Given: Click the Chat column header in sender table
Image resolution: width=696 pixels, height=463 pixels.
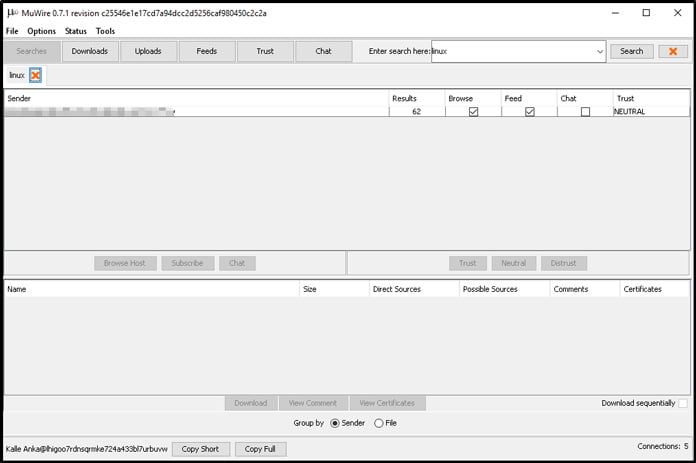Looking at the screenshot, I should pyautogui.click(x=585, y=98).
